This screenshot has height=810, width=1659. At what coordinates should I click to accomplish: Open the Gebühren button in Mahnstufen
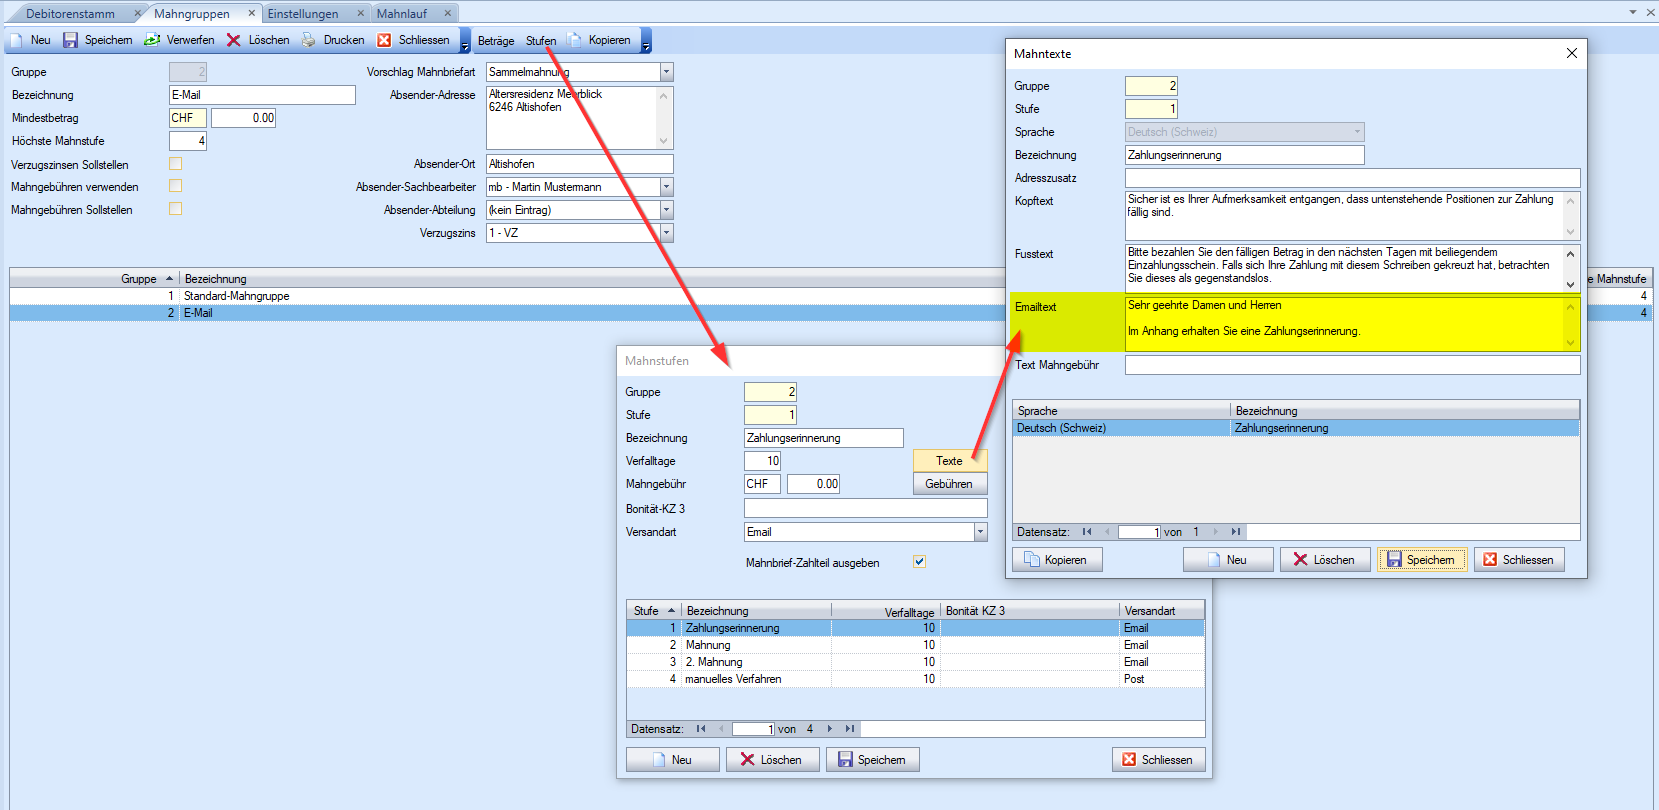tap(950, 484)
